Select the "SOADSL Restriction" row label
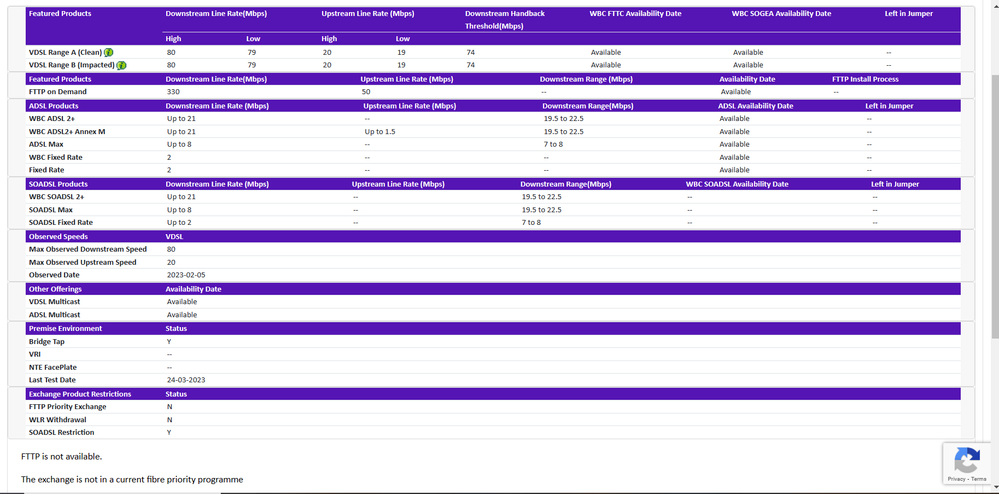999x494 pixels. [61, 432]
